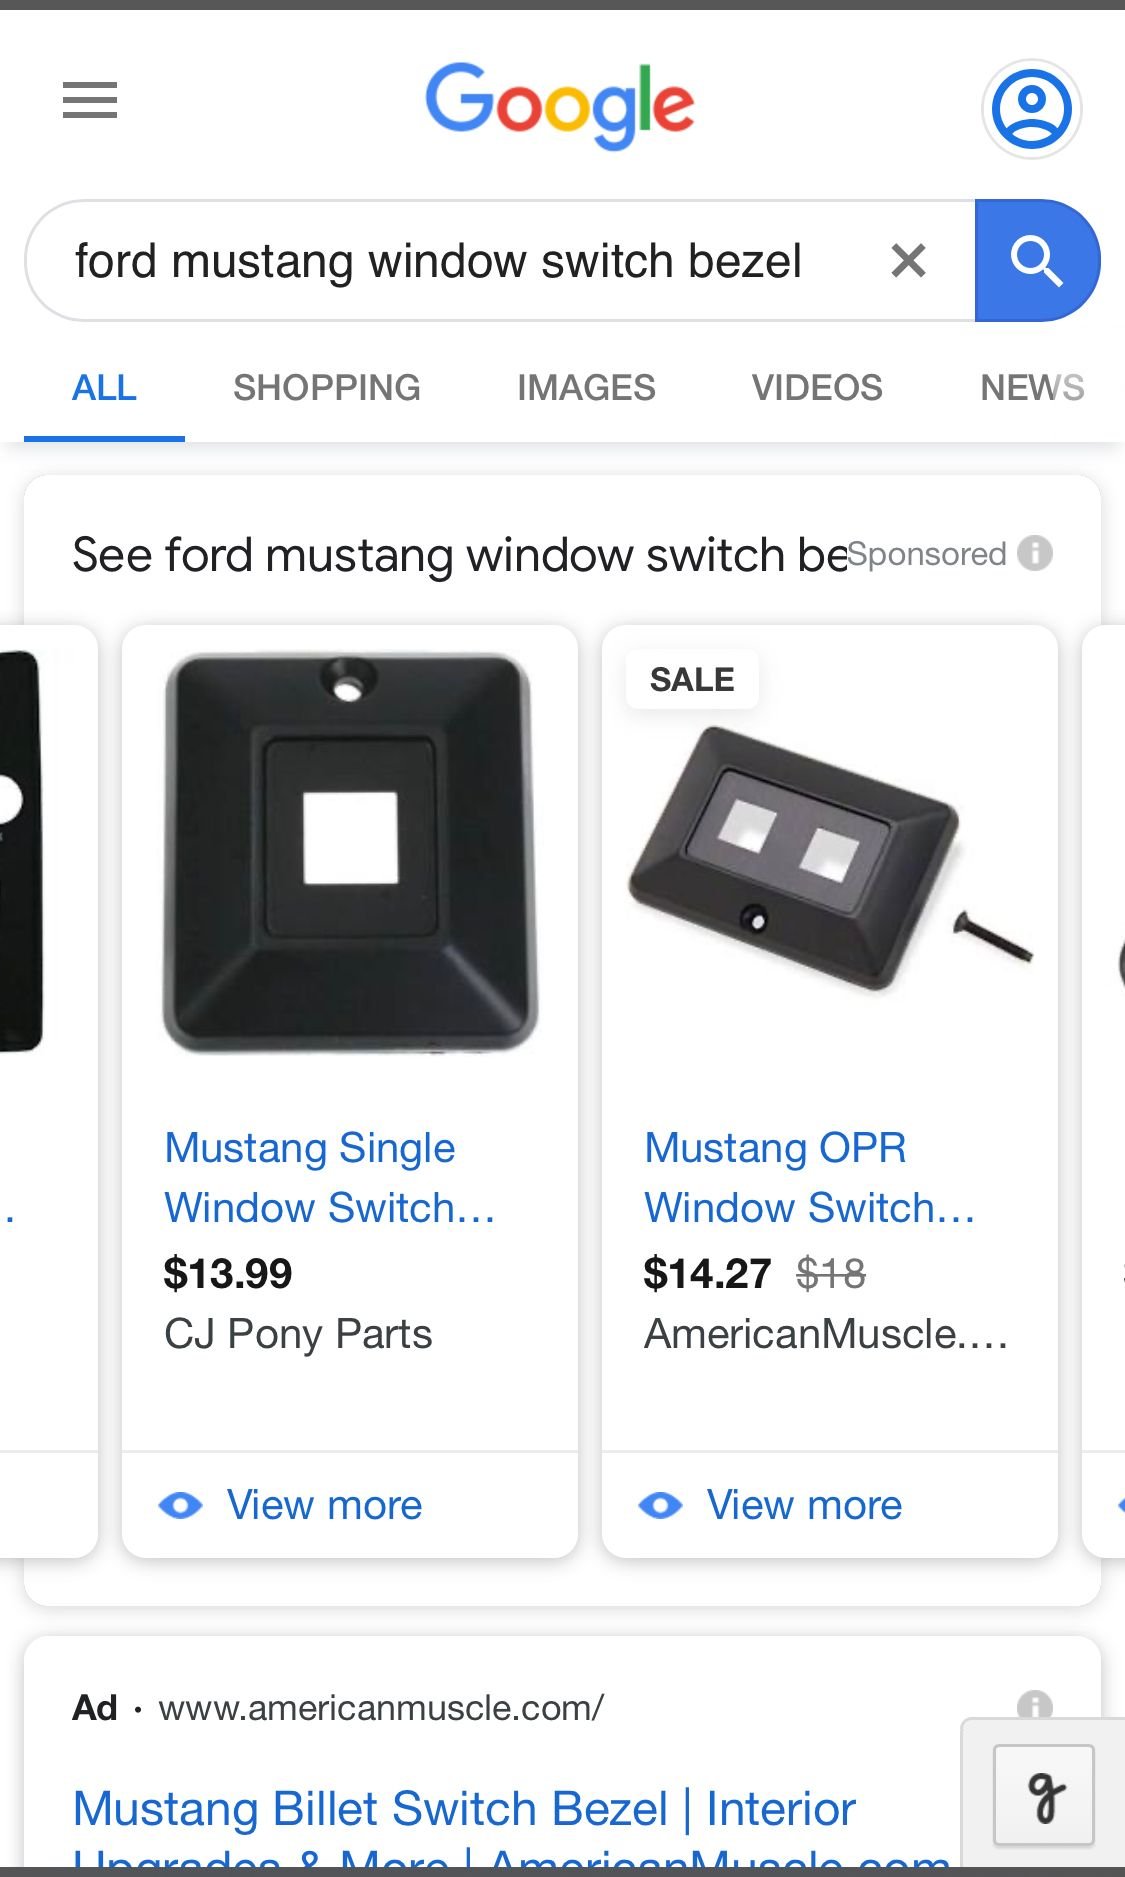The image size is (1125, 1877).
Task: Switch to the SHOPPING tab
Action: point(327,387)
